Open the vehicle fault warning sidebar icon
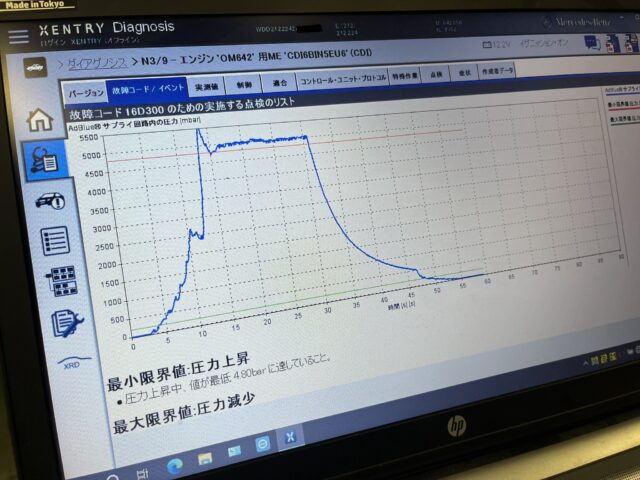Screen dimensions: 640x480 click(50, 201)
